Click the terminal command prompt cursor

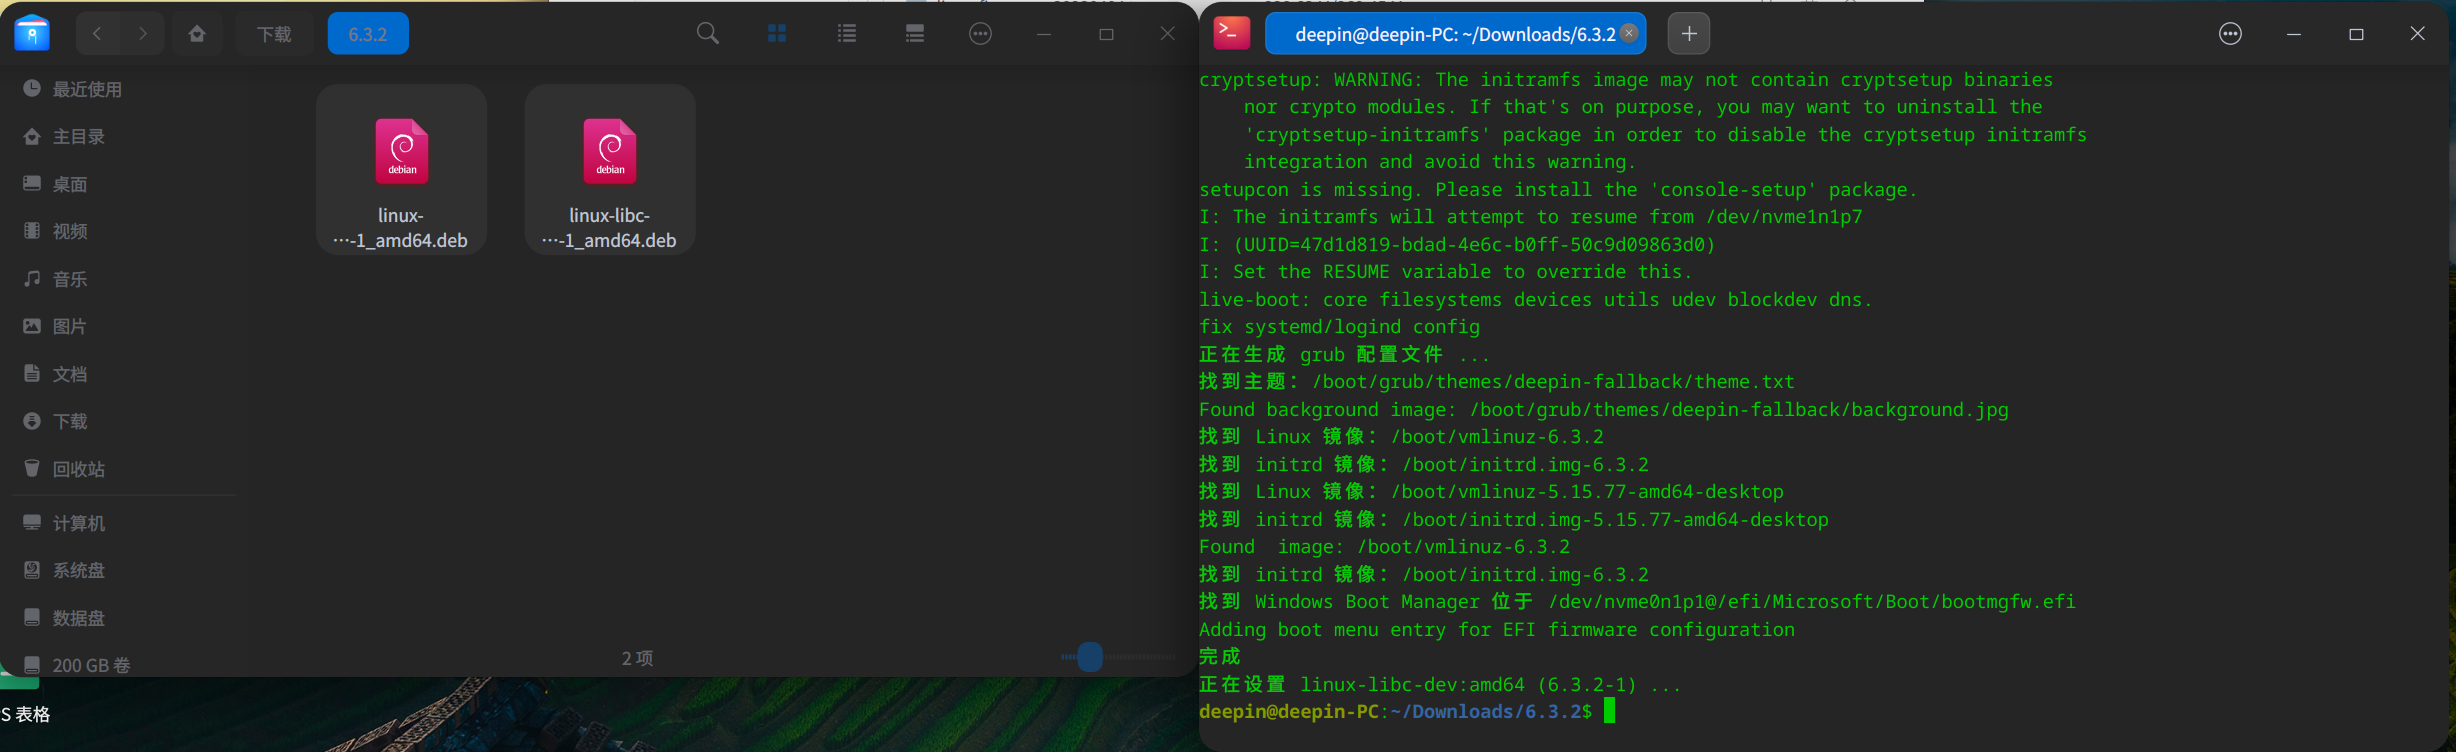pyautogui.click(x=1609, y=711)
